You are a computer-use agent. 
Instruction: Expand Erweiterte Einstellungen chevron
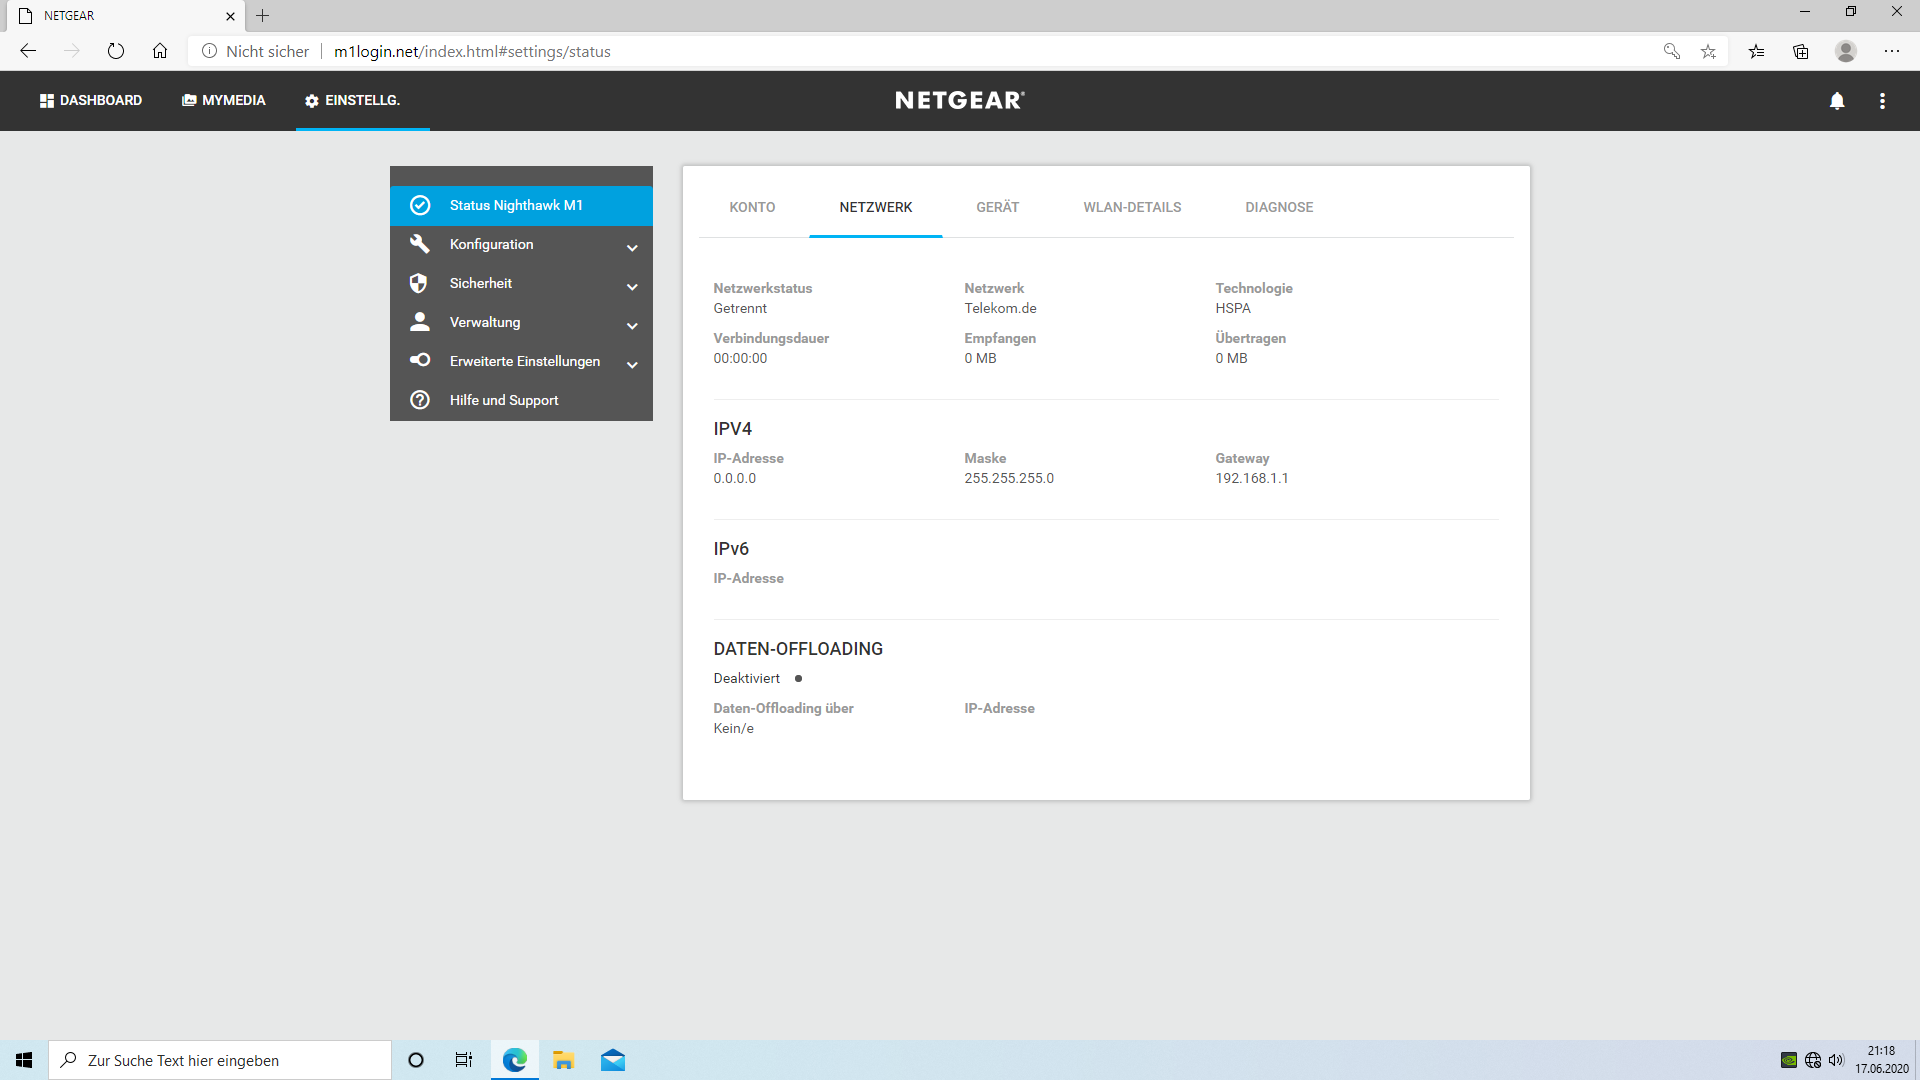(632, 364)
